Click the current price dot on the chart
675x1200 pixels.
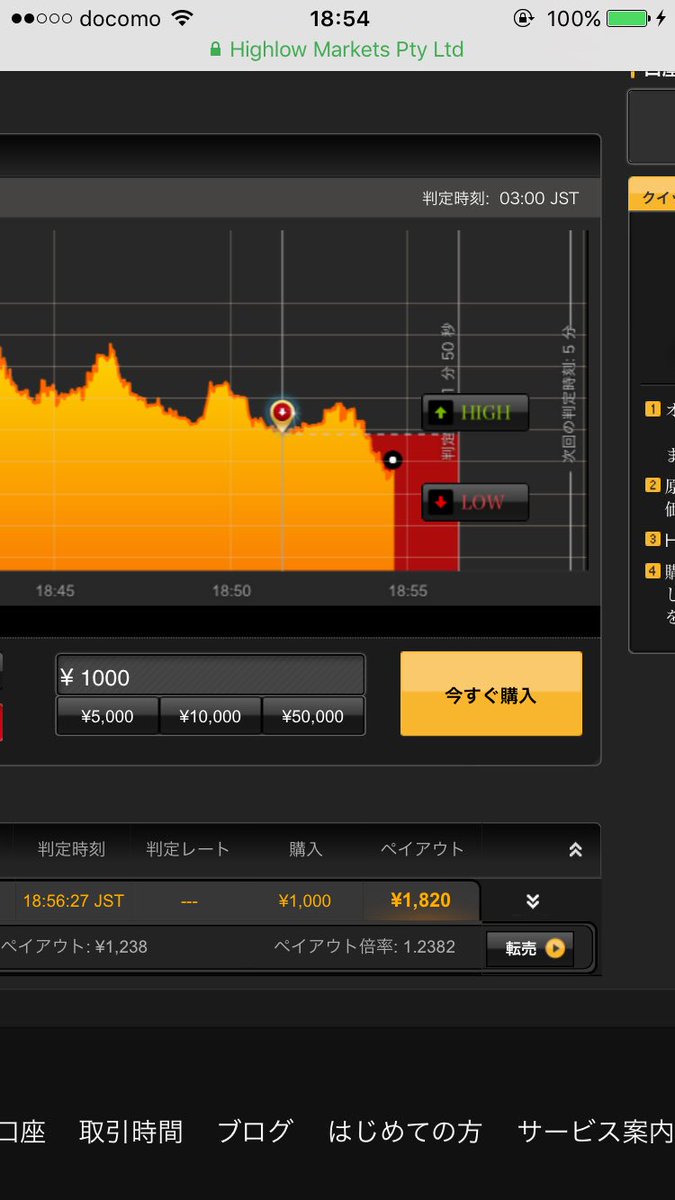(393, 460)
